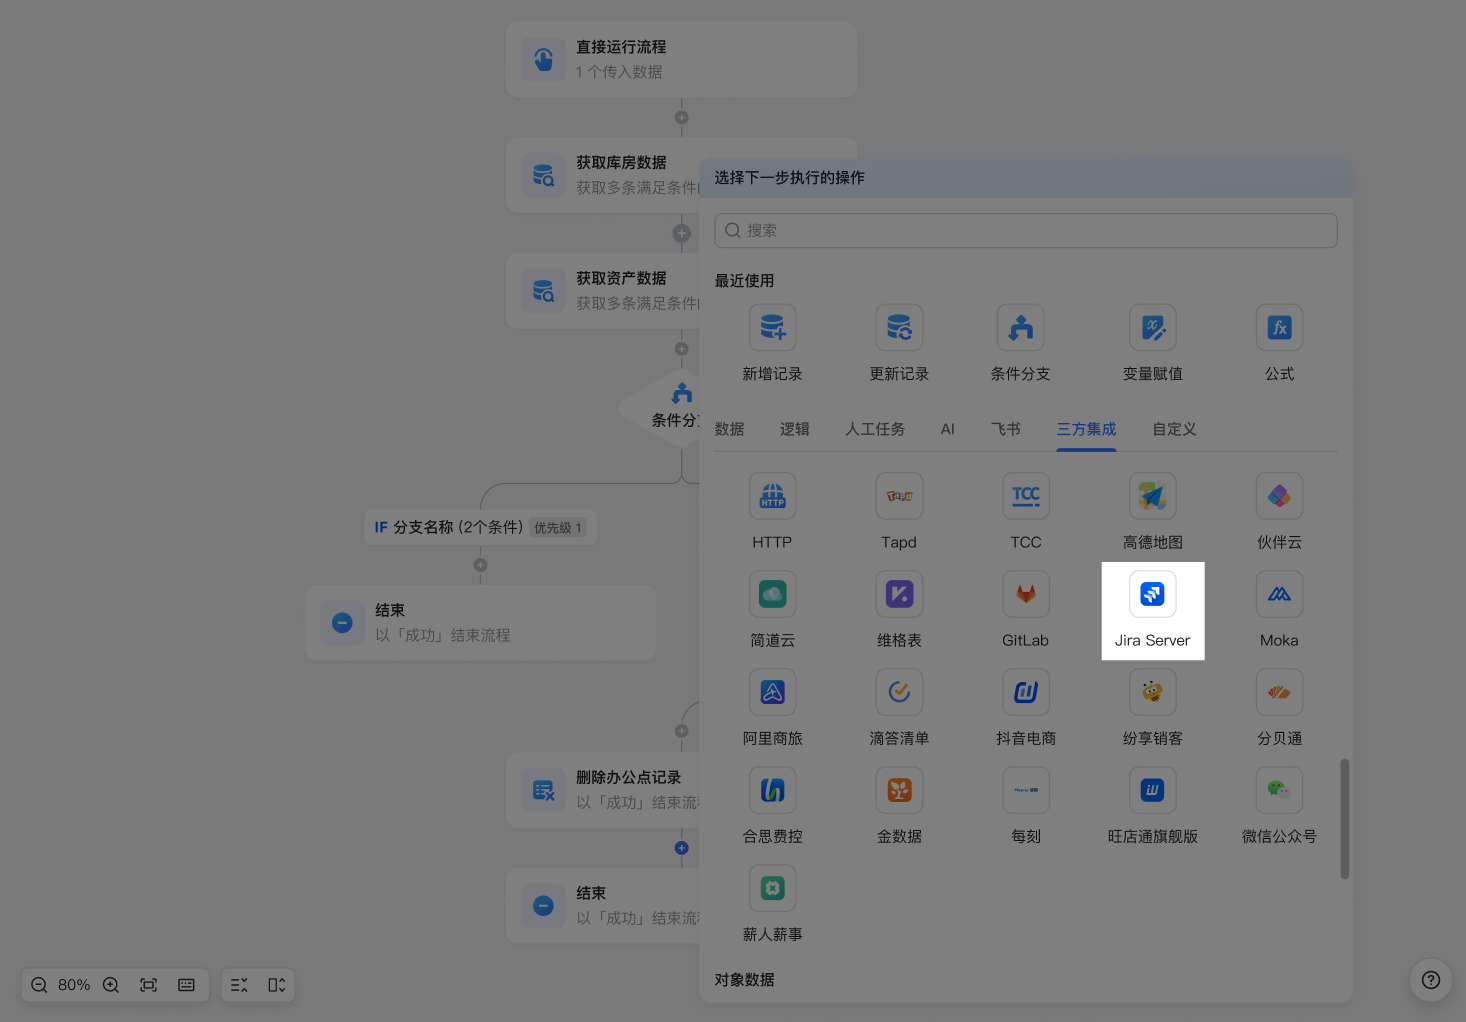Pick the 每刻 integration icon

(1026, 790)
